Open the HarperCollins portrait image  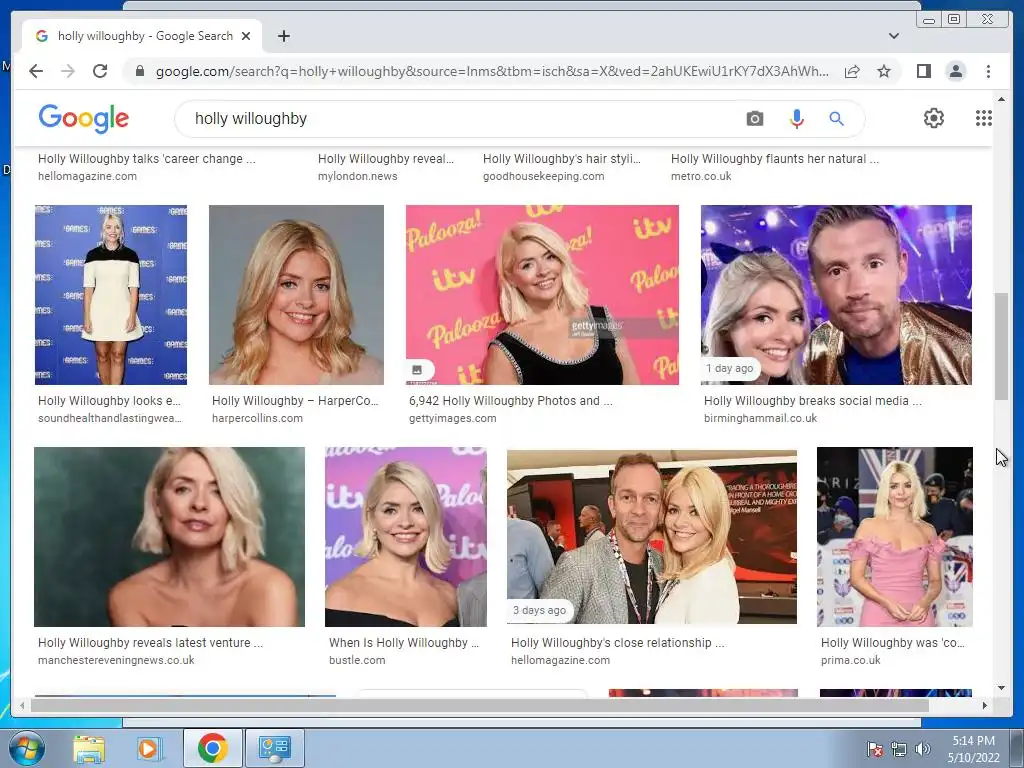(x=296, y=295)
